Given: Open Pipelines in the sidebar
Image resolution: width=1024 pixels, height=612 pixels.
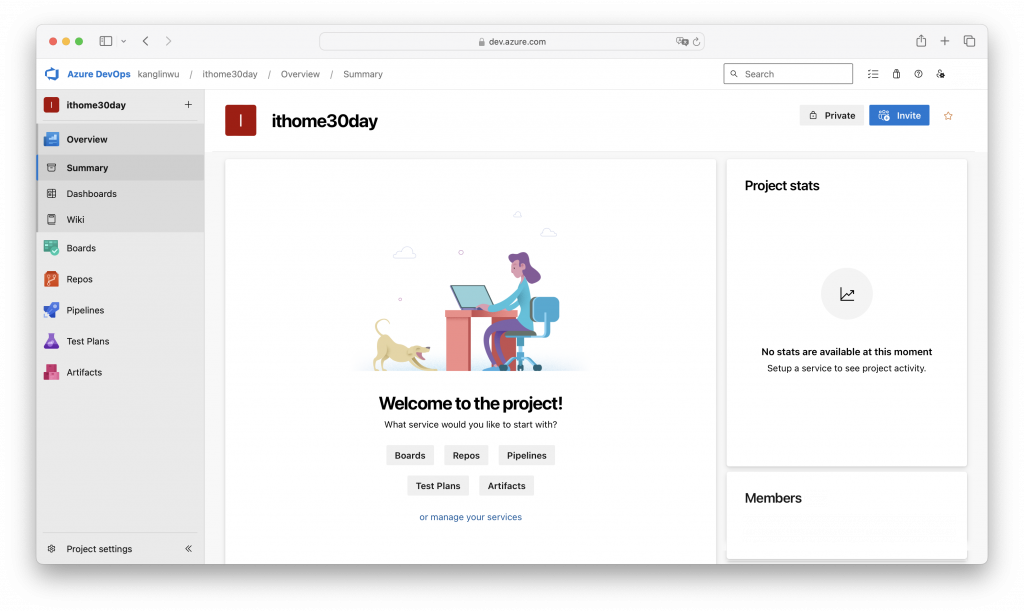Looking at the screenshot, I should pyautogui.click(x=121, y=310).
